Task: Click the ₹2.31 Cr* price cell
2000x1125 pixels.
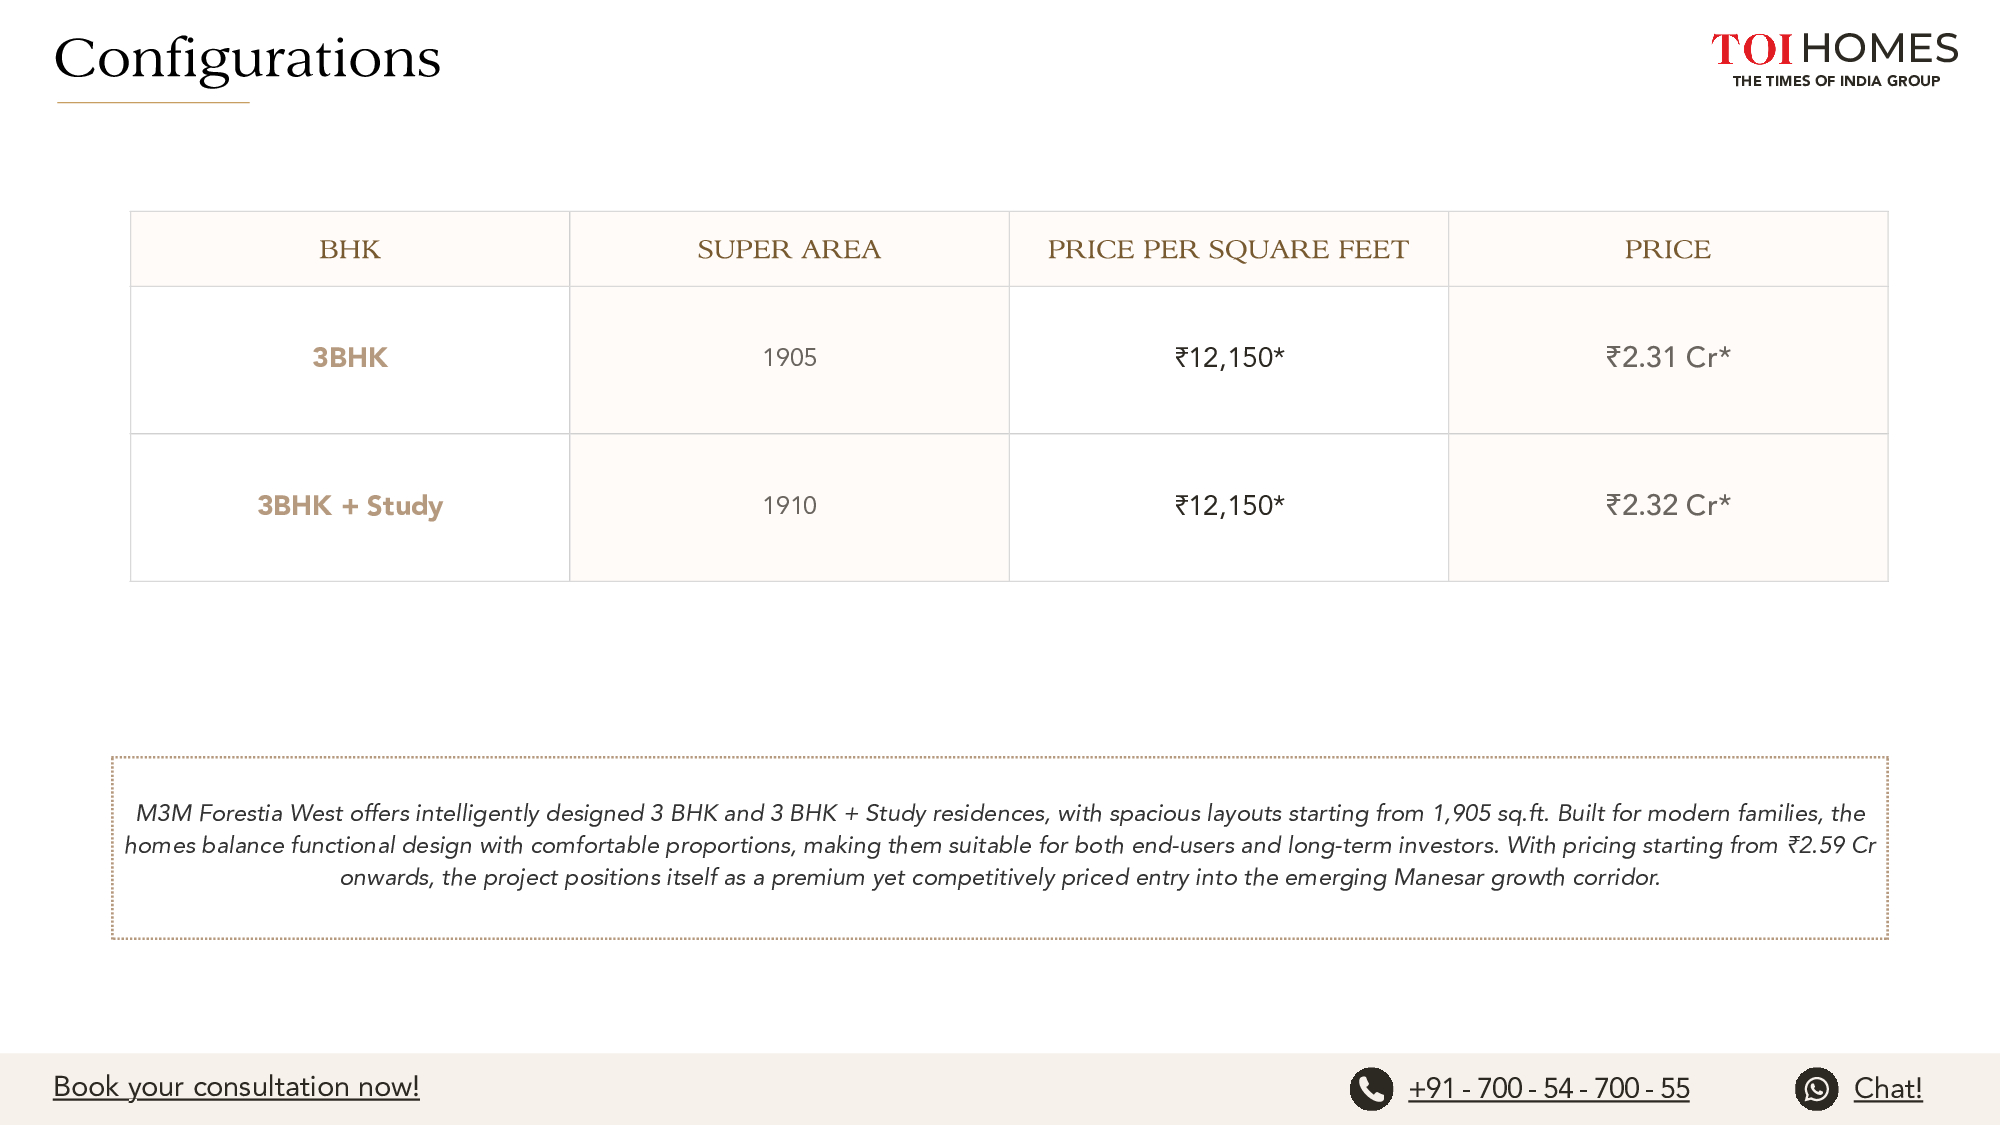Action: pyautogui.click(x=1667, y=357)
